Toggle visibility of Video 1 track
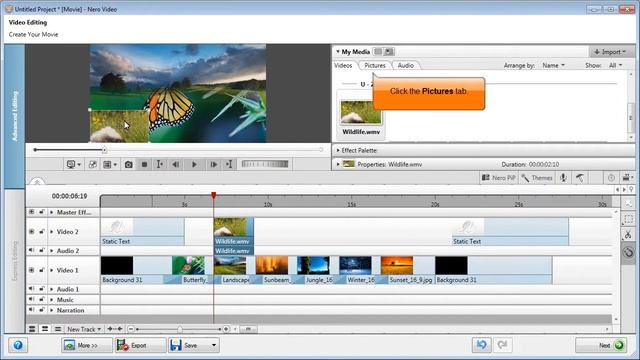Viewport: 640px width, 360px height. (x=31, y=270)
